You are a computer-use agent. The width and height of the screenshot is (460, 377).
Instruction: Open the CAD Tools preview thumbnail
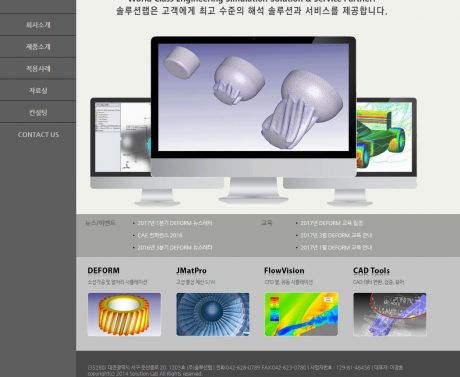click(x=390, y=314)
